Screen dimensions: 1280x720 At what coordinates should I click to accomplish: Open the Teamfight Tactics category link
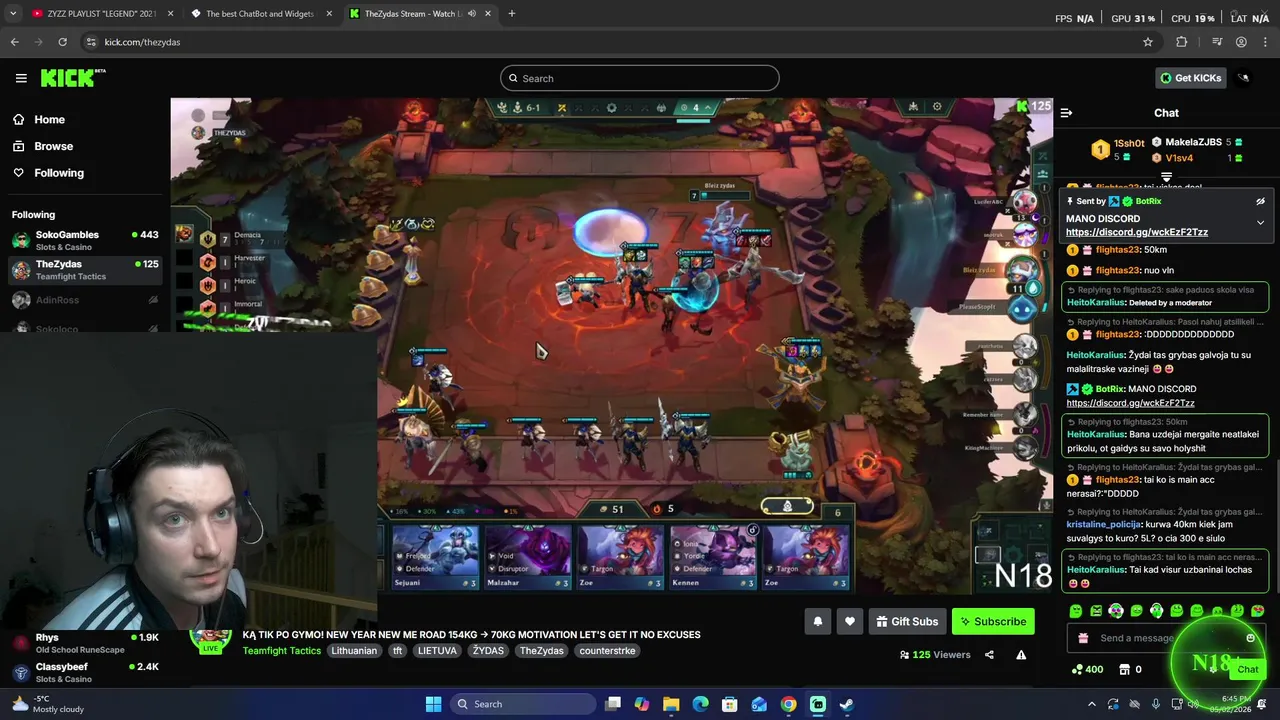(x=281, y=650)
